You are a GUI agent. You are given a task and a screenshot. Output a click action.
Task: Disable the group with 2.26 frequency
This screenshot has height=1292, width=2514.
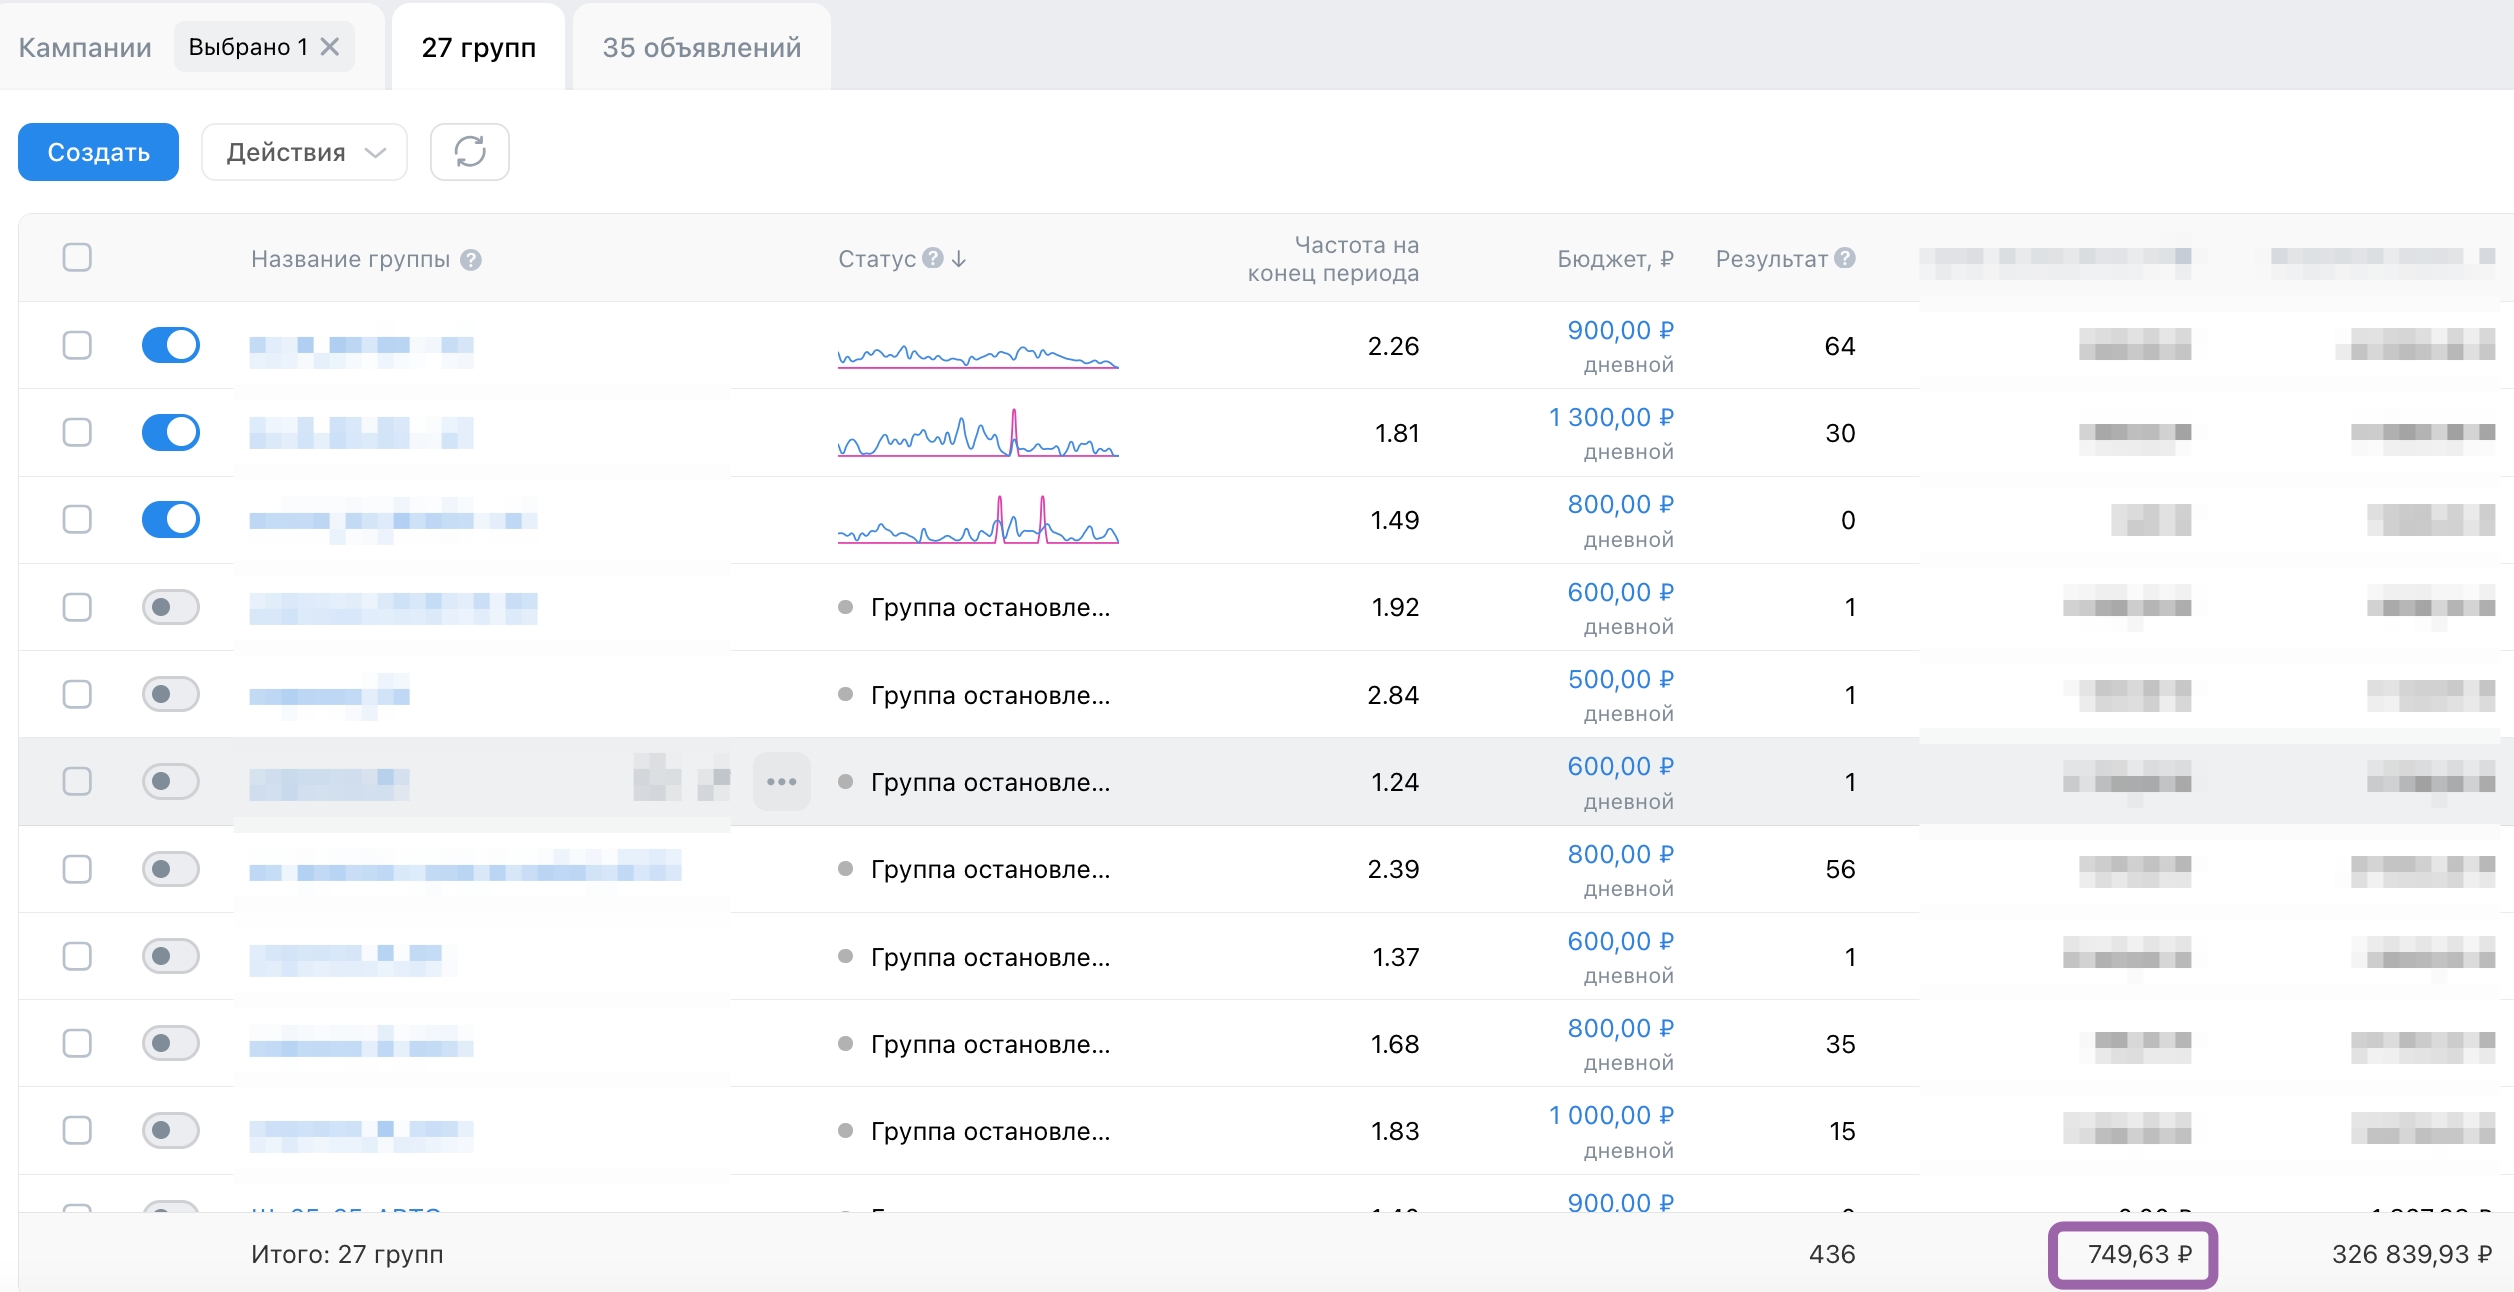pyautogui.click(x=171, y=345)
